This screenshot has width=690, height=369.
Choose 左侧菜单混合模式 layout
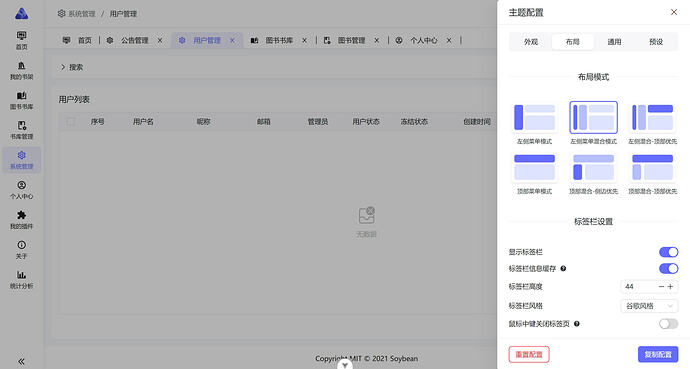coord(593,117)
